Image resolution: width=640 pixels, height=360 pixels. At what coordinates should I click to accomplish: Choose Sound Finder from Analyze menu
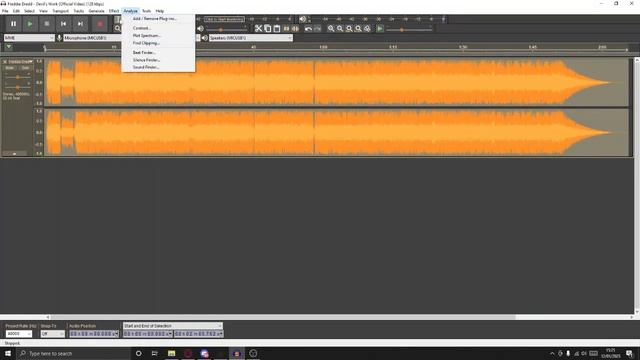(x=158, y=67)
